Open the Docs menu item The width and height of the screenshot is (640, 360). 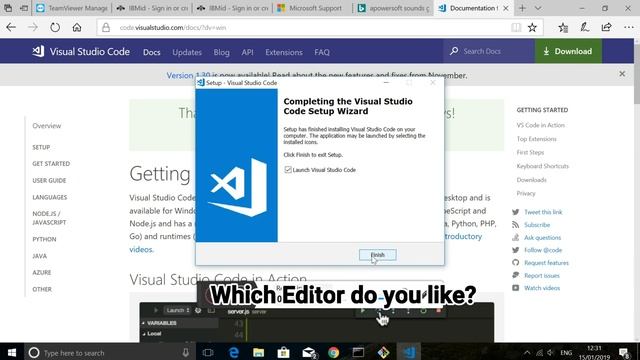click(x=151, y=52)
